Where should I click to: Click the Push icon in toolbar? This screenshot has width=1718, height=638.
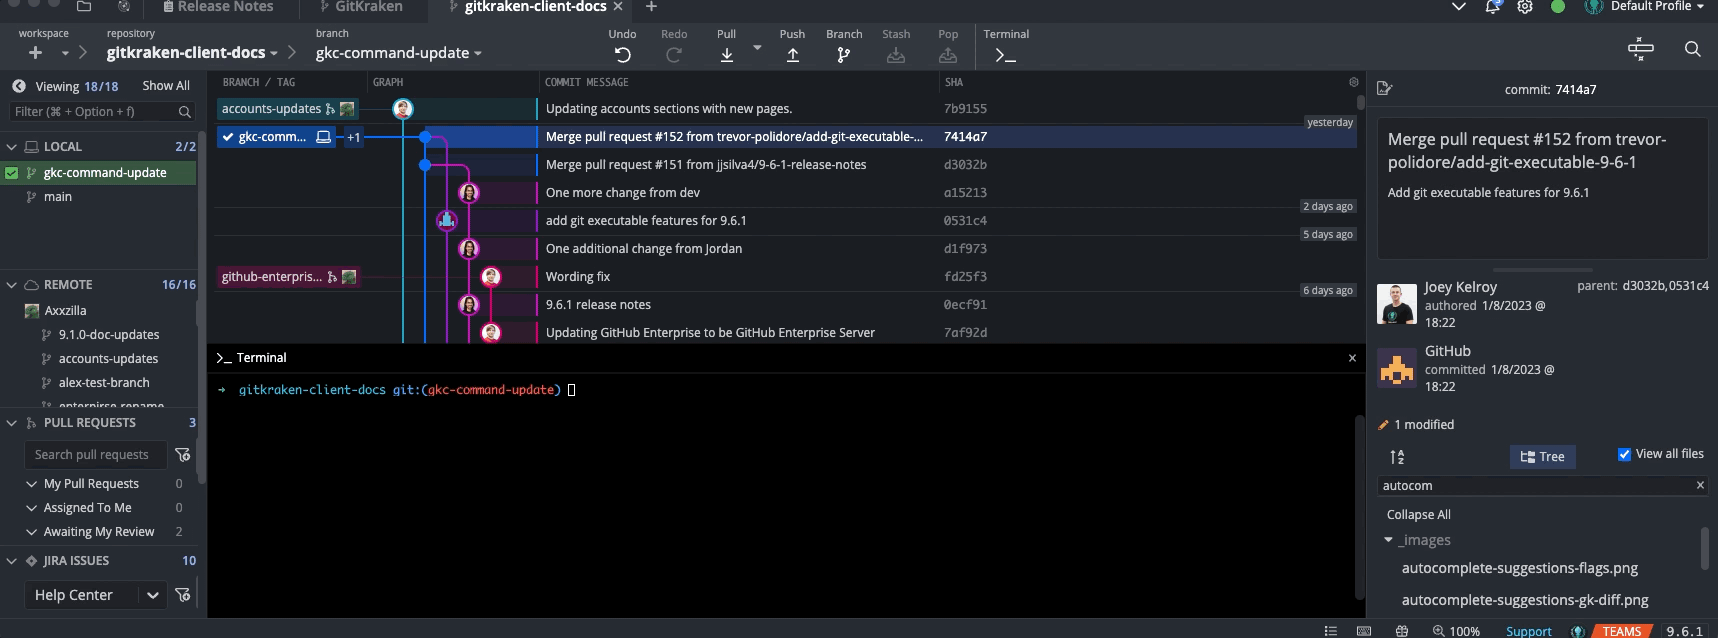click(792, 55)
